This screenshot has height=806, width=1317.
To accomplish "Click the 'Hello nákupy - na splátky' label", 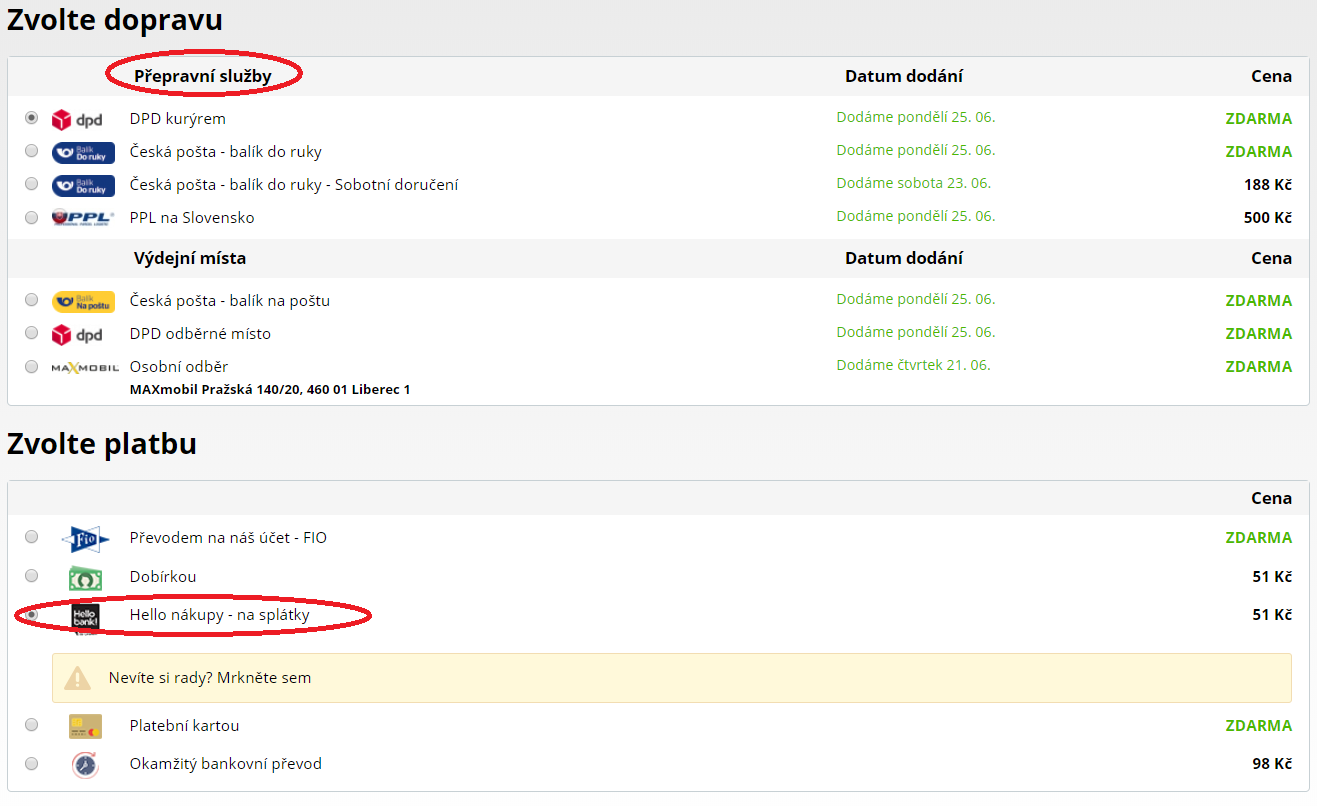I will point(220,616).
